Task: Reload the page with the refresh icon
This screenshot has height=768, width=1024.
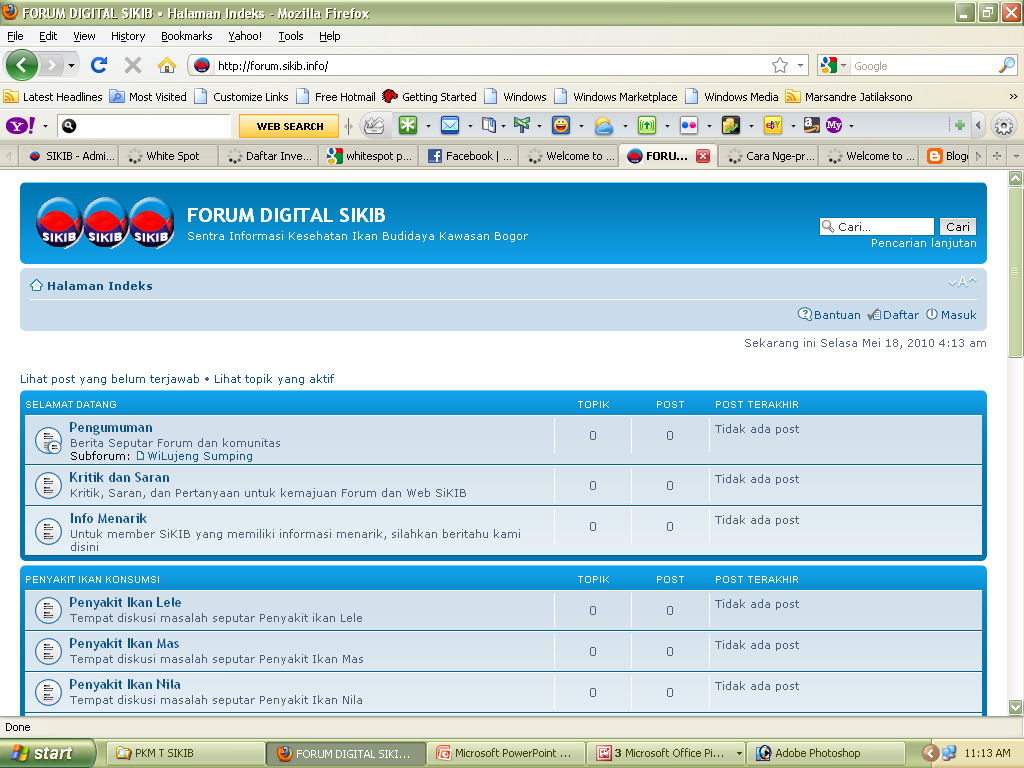Action: [x=99, y=63]
